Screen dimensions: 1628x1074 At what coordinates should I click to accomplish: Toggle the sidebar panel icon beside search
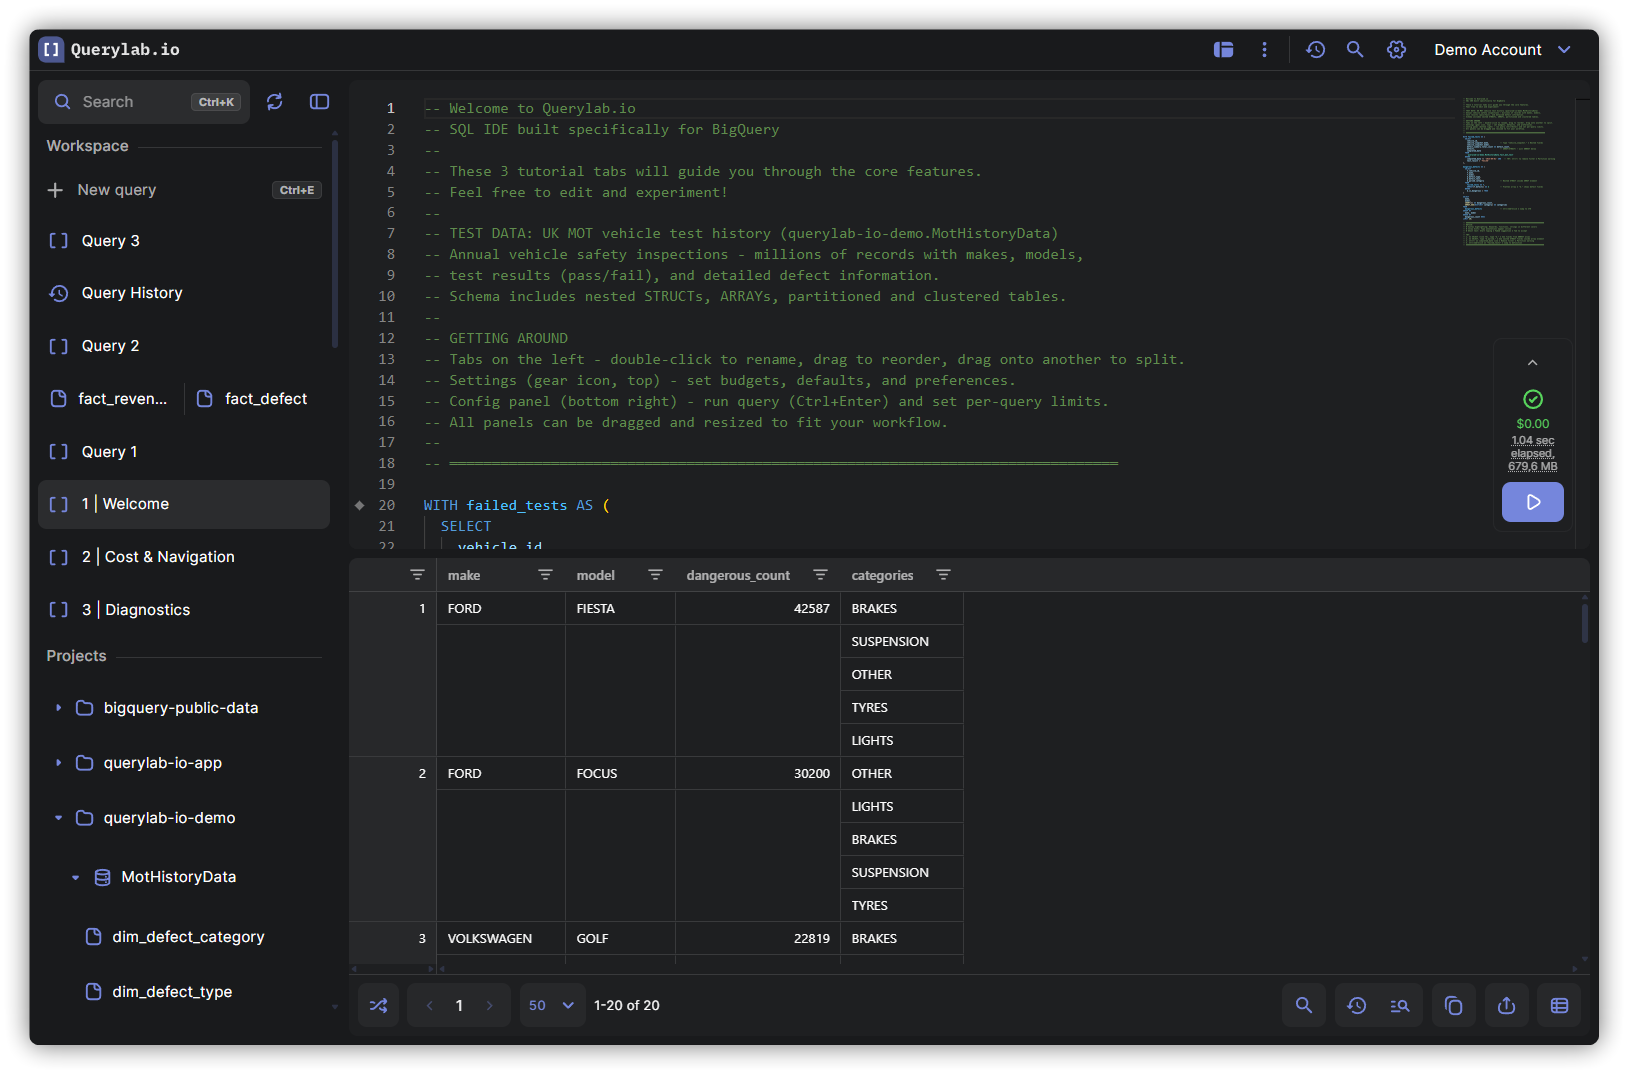tap(320, 102)
